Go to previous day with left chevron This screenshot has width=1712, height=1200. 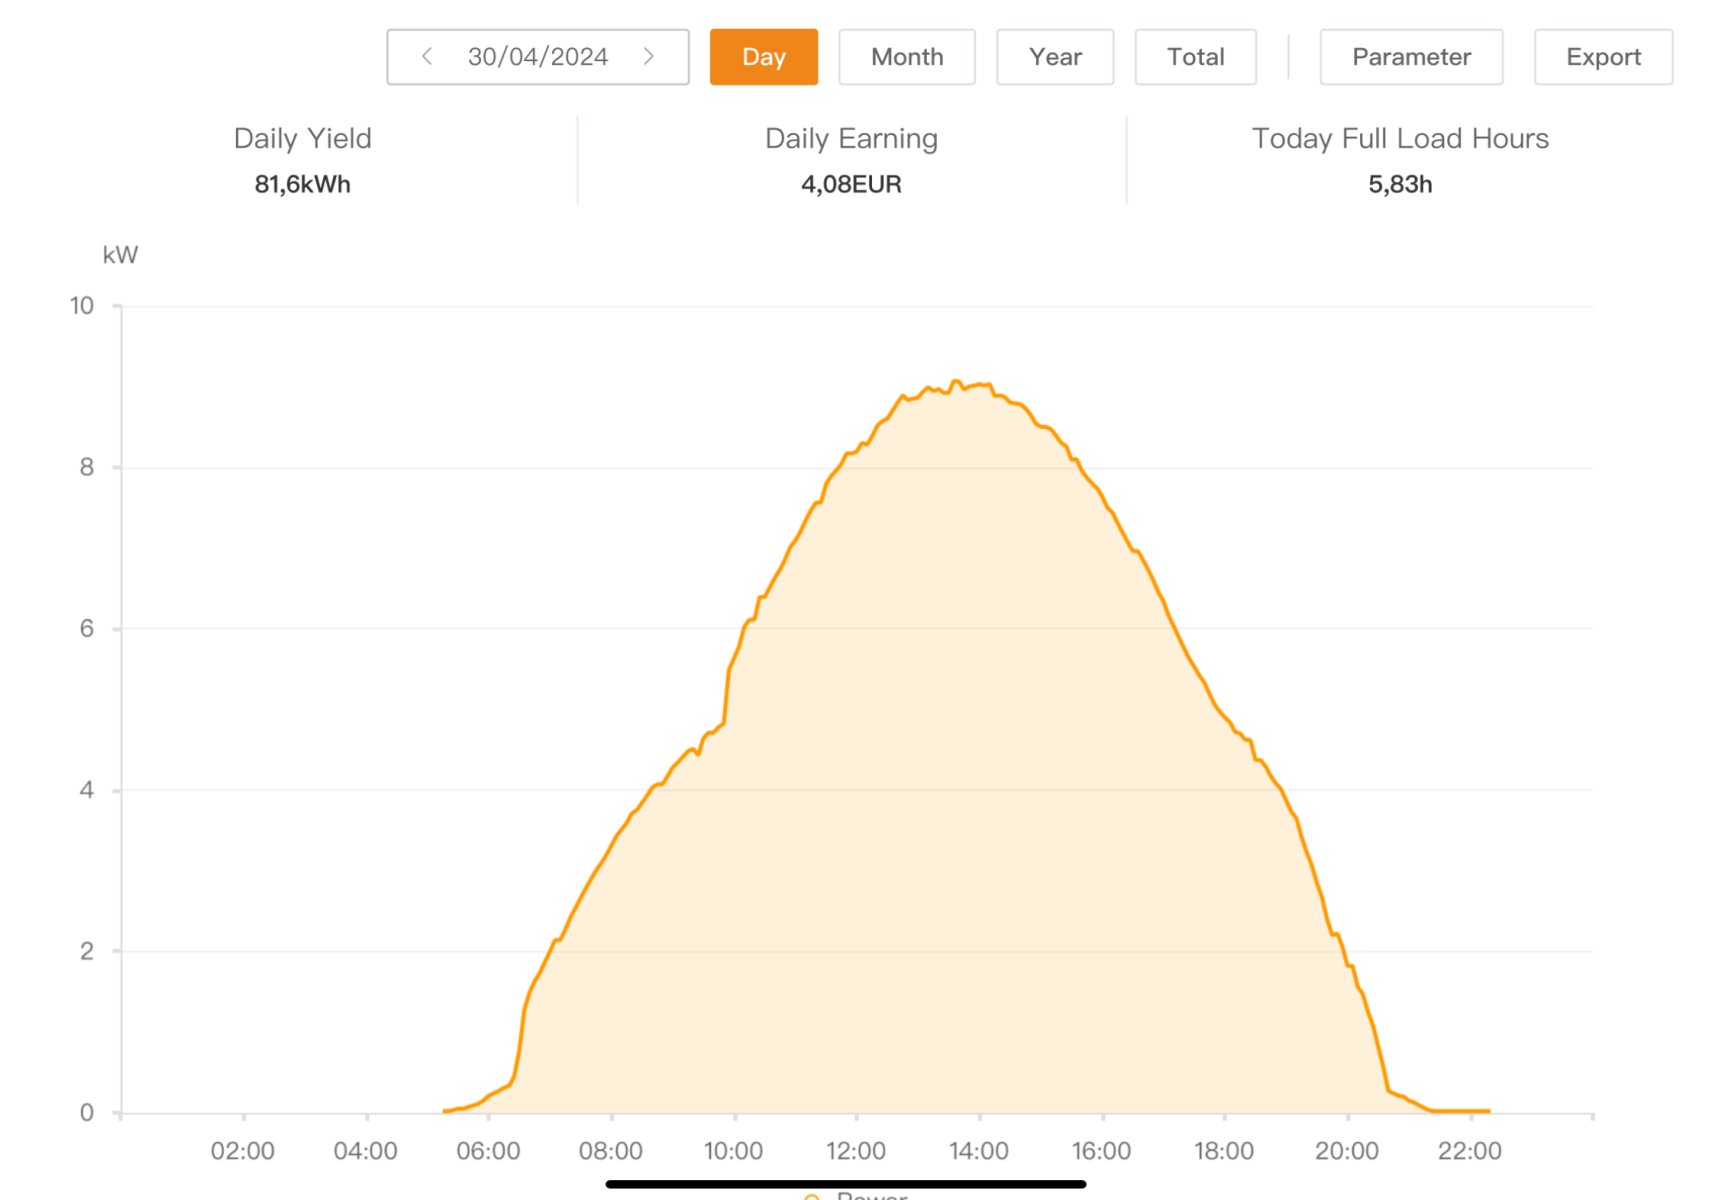click(427, 57)
